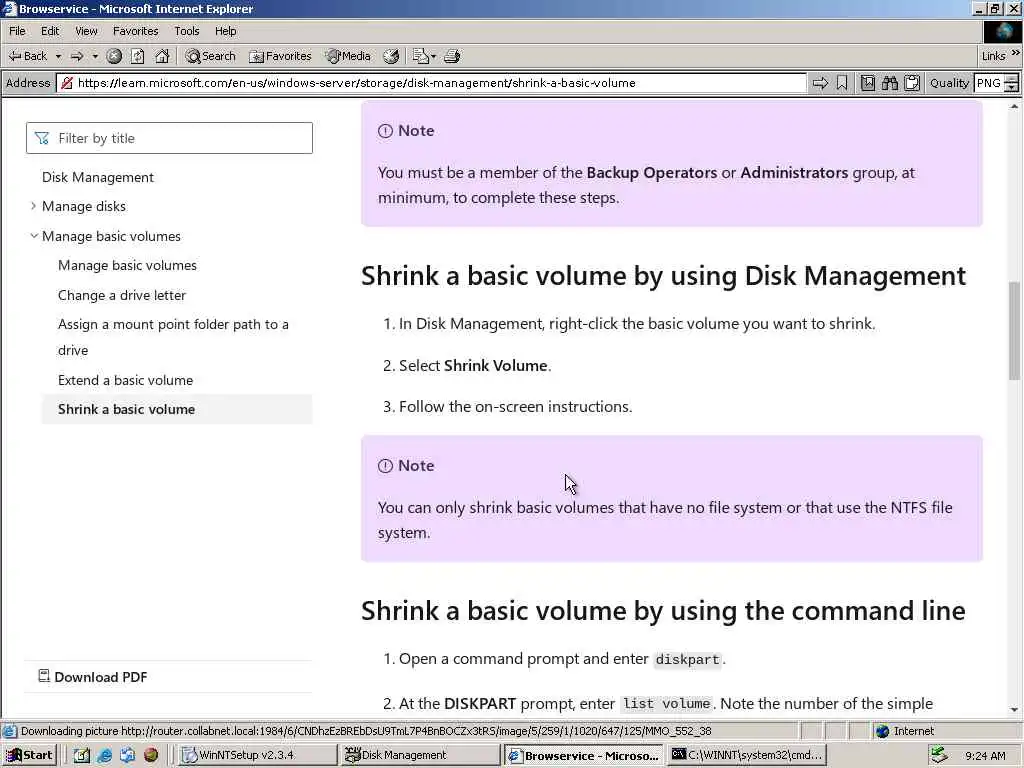Image resolution: width=1024 pixels, height=768 pixels.
Task: Click the Shrink Volume bold text
Action: [496, 366]
